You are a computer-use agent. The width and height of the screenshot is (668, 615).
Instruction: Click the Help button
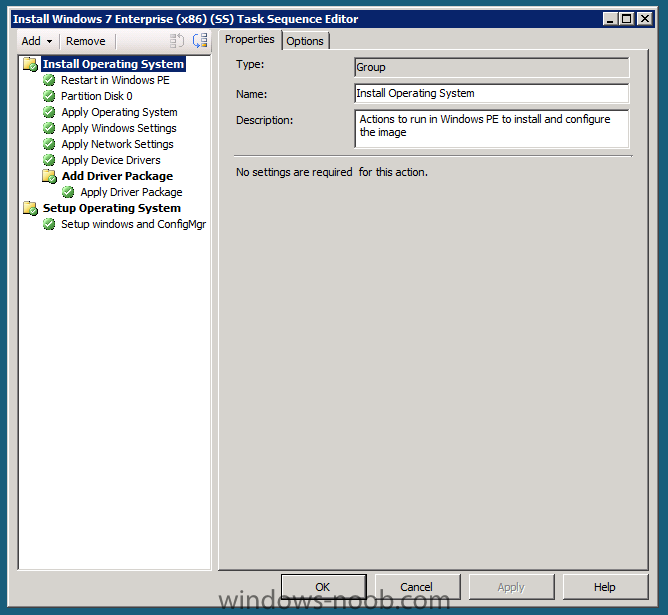click(605, 587)
